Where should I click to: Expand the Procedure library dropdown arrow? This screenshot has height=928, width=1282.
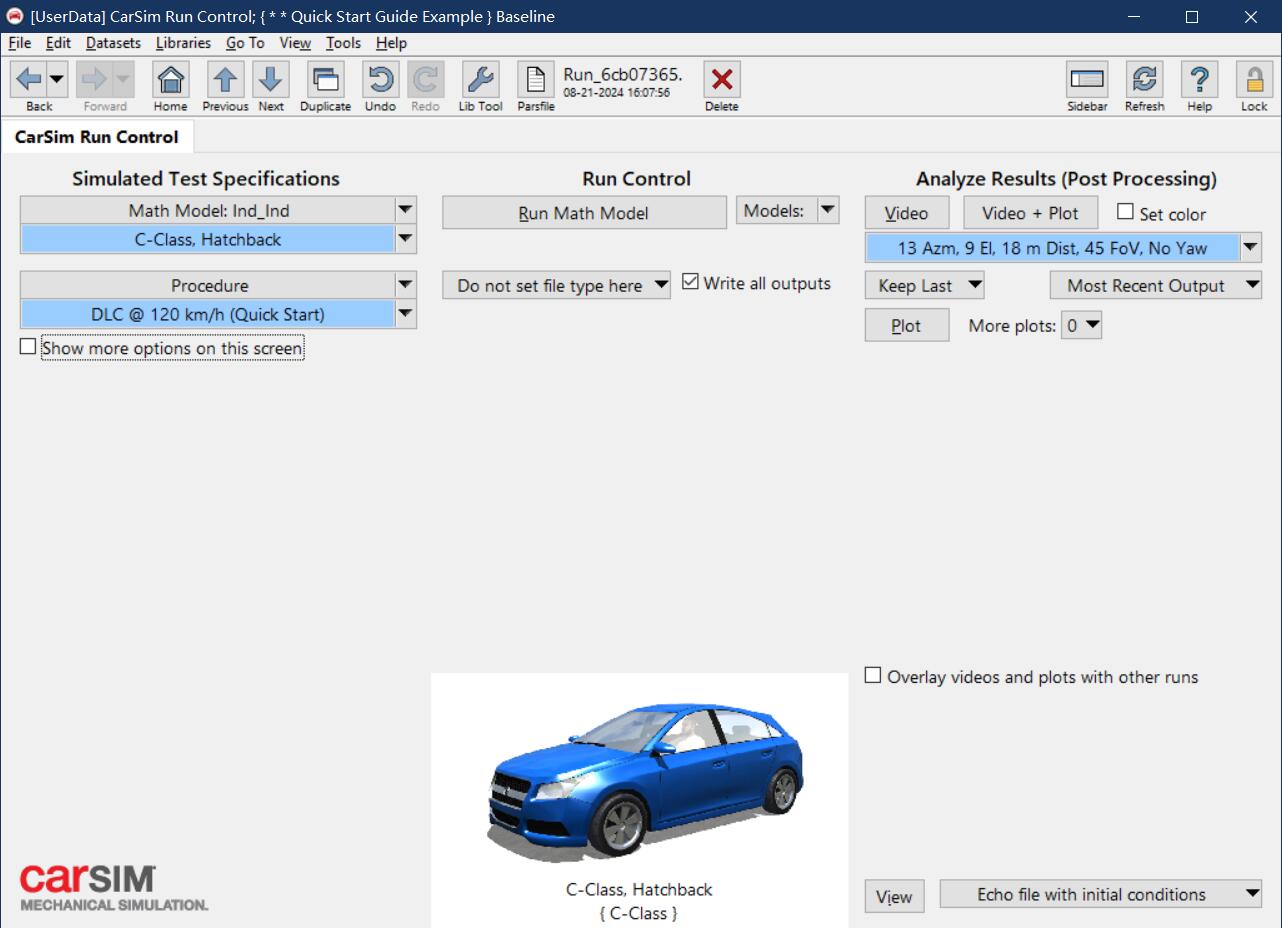[x=405, y=285]
